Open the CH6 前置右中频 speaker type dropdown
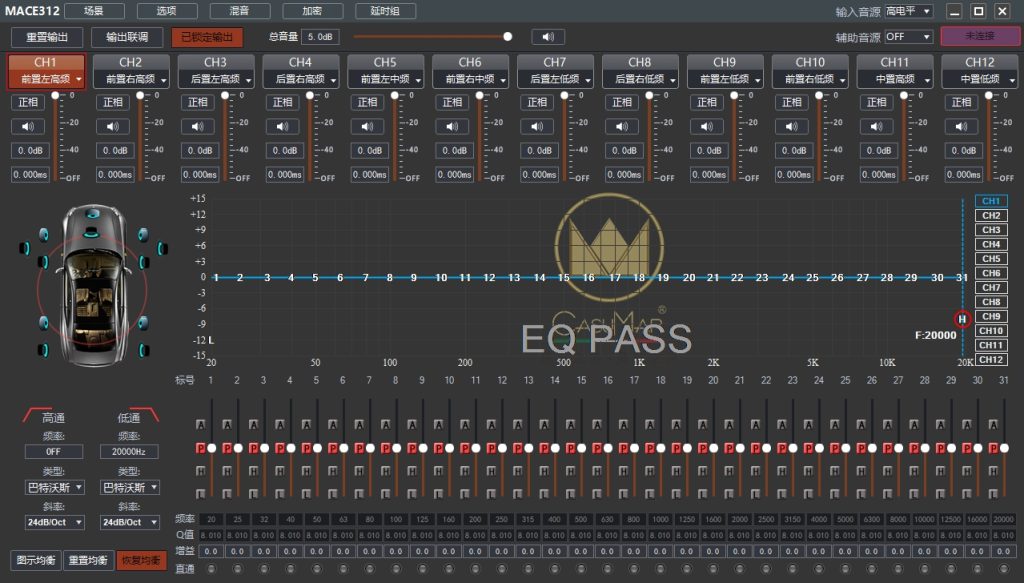Viewport: 1024px width, 583px height. tap(470, 80)
